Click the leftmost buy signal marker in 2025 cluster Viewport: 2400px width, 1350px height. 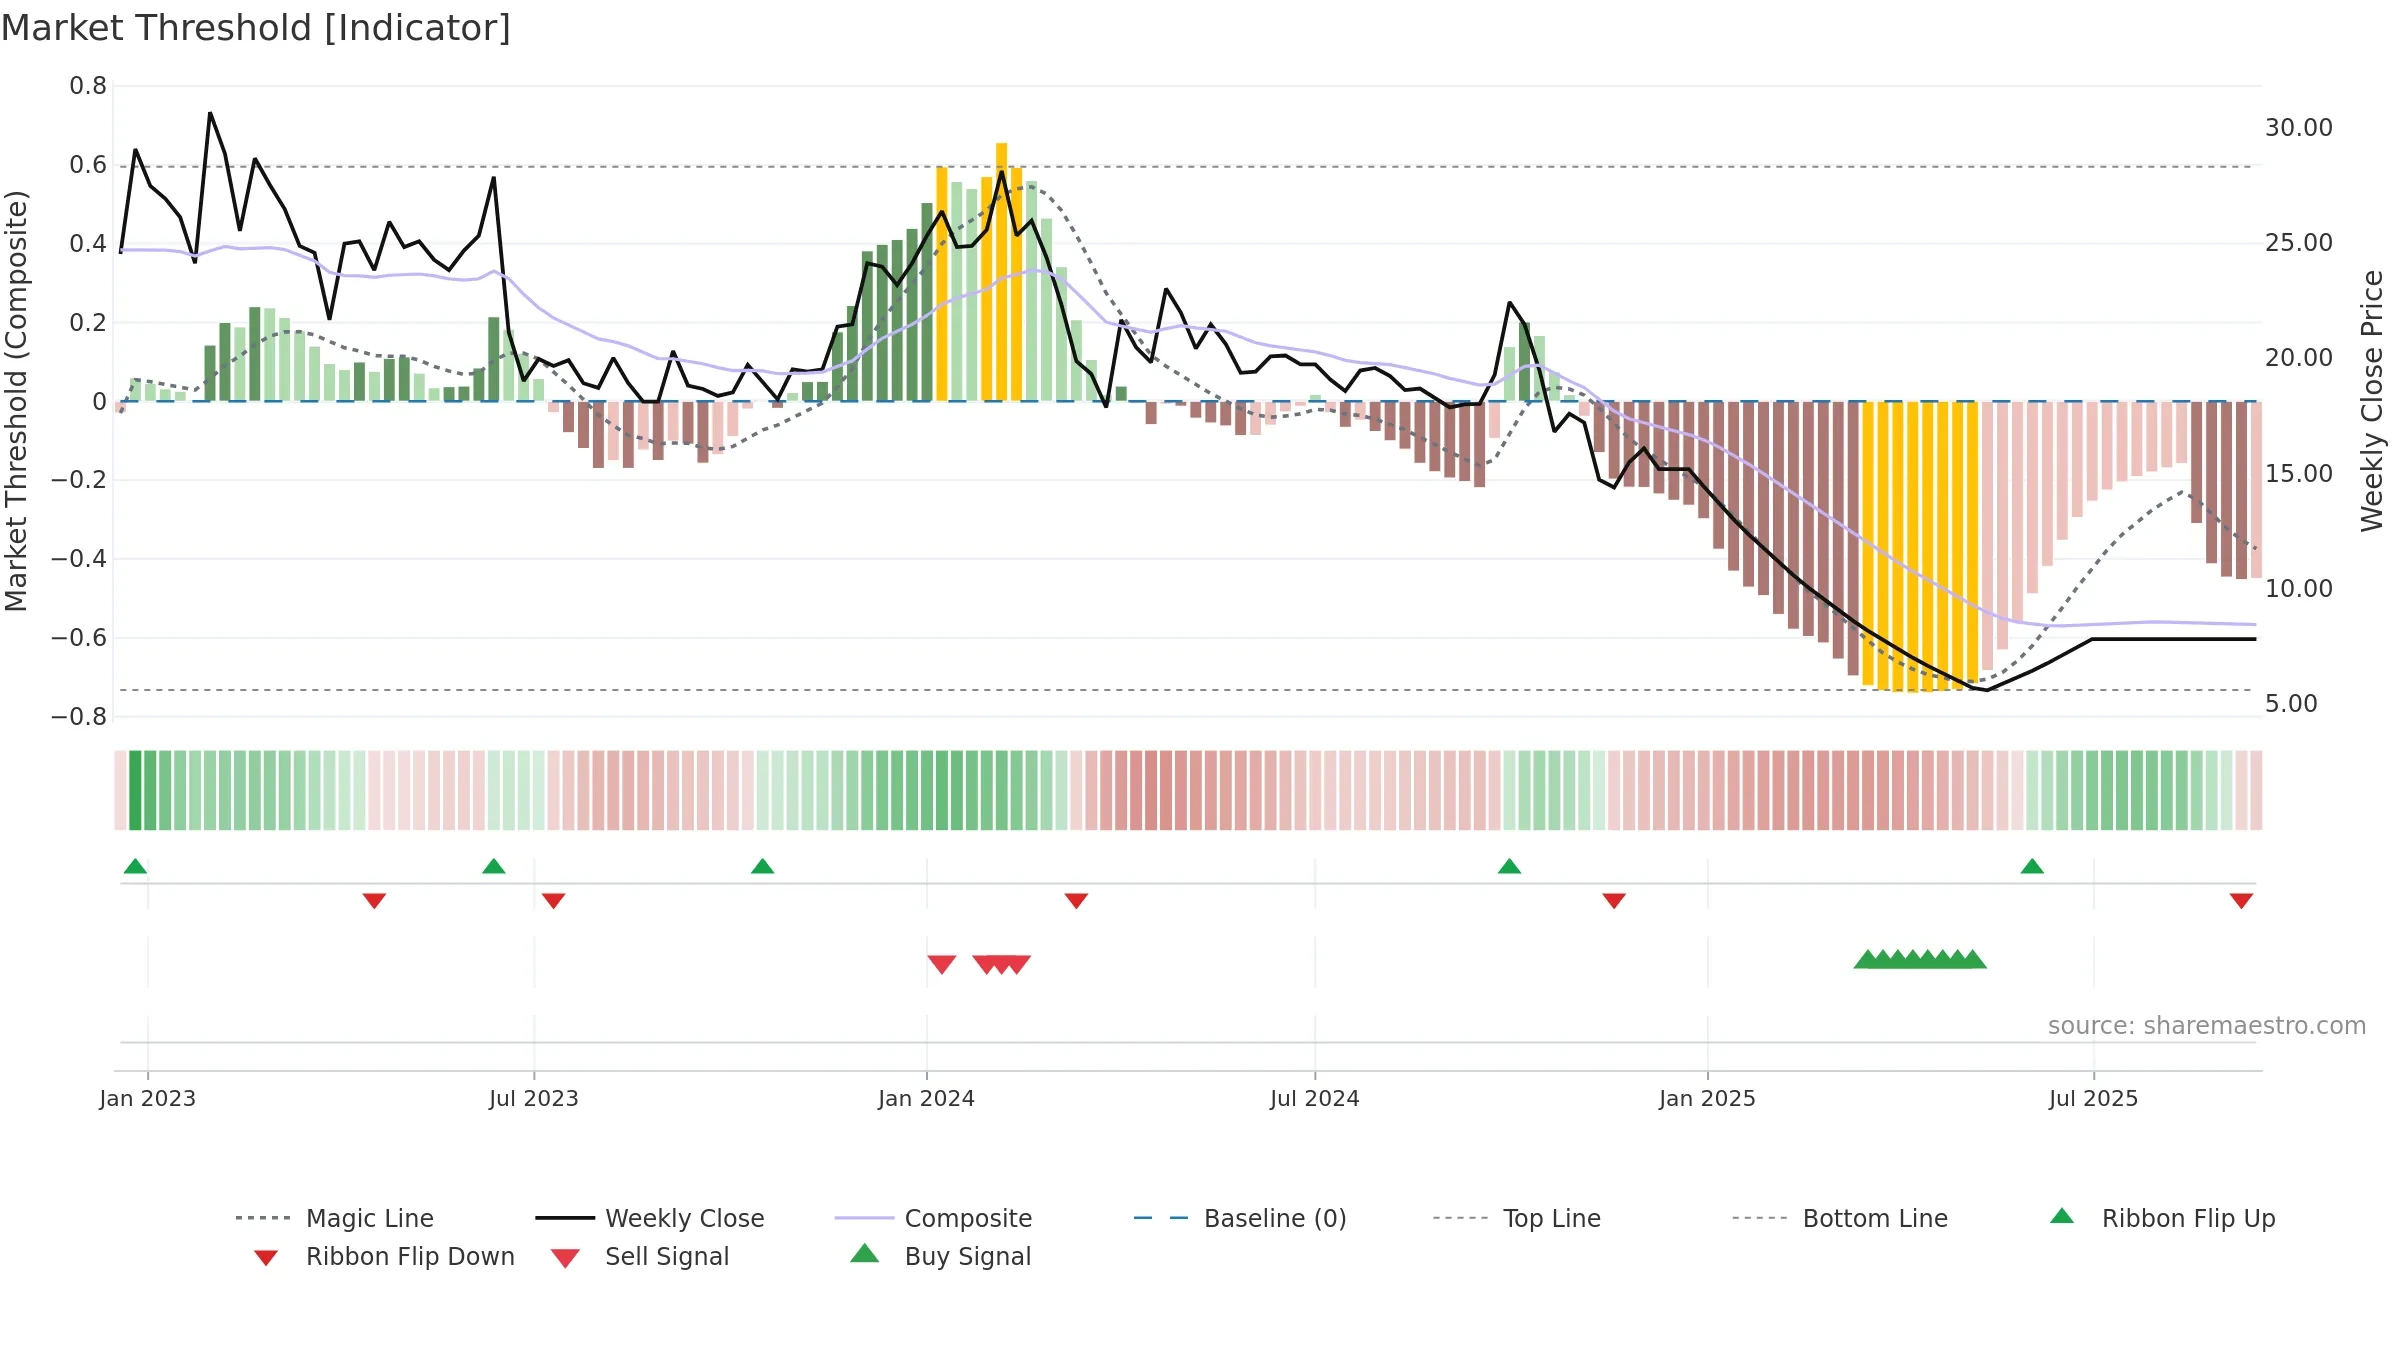1867,959
